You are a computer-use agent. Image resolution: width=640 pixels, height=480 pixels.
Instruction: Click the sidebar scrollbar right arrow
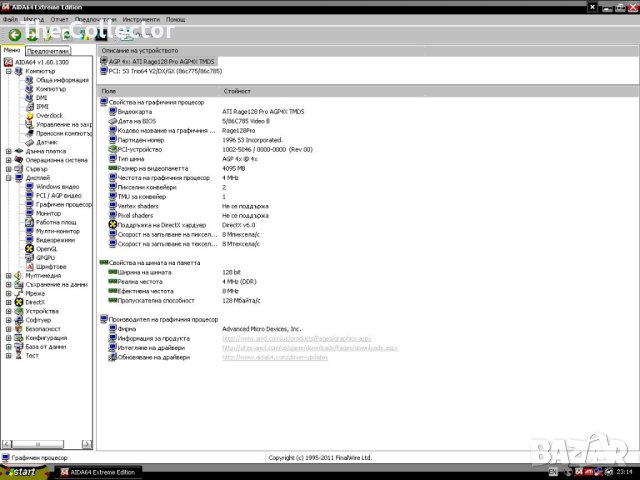click(x=87, y=444)
